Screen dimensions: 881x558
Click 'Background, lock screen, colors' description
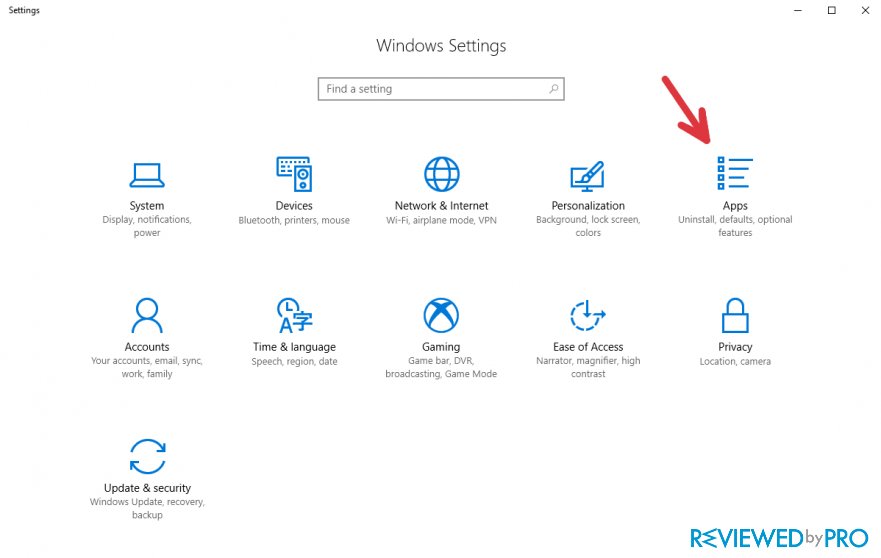[x=588, y=226]
